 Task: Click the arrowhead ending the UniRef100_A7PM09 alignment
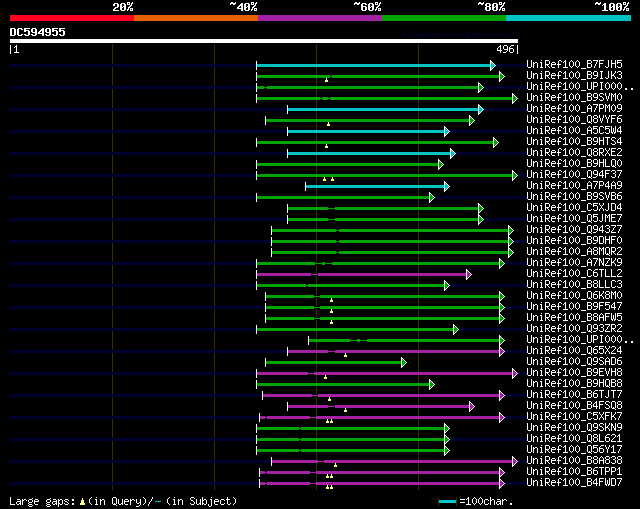[481, 109]
